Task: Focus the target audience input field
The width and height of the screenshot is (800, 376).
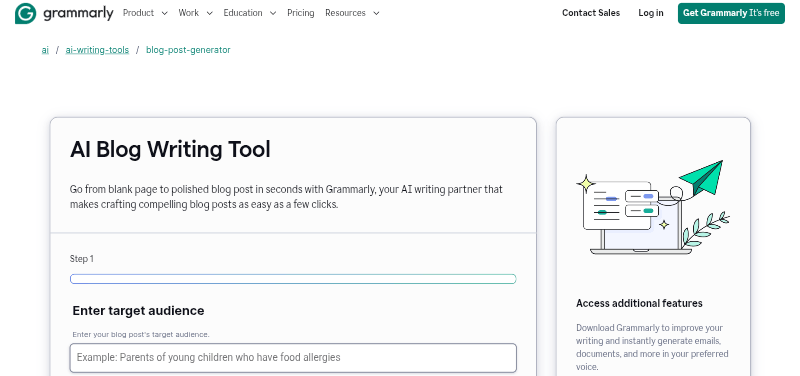Action: tap(293, 358)
